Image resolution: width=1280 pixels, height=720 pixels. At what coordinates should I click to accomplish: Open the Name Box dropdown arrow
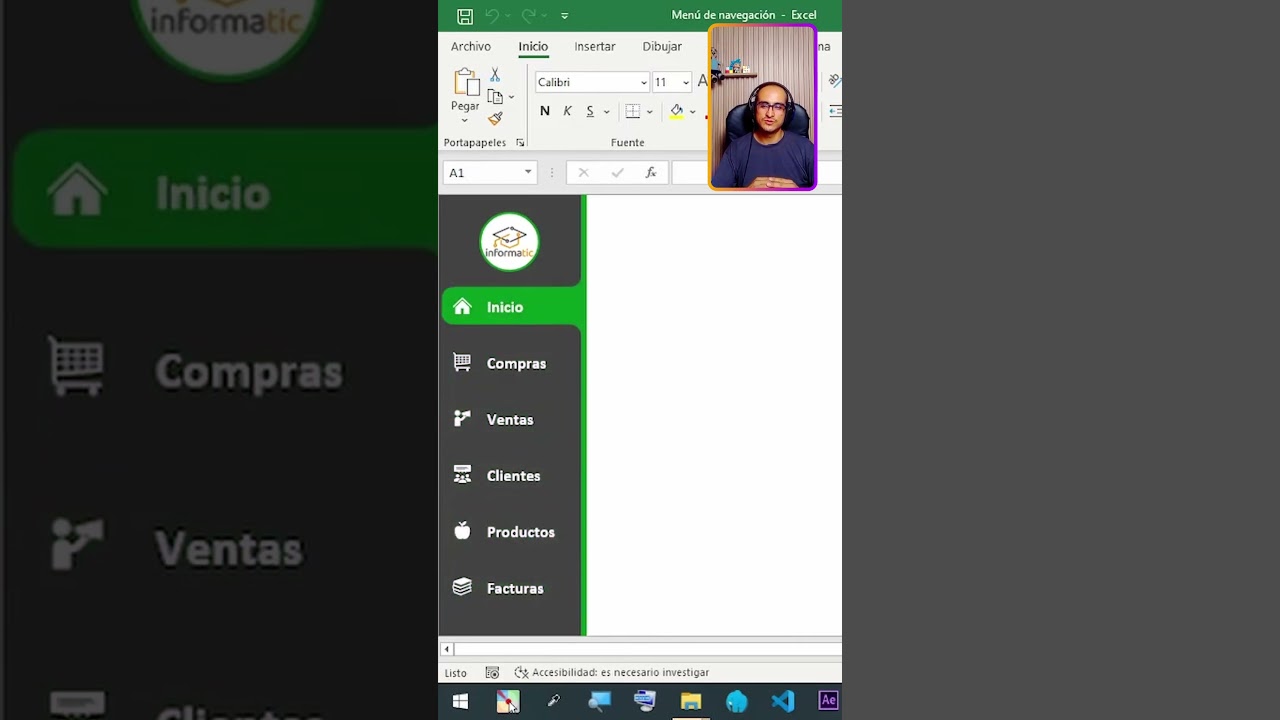tap(528, 173)
